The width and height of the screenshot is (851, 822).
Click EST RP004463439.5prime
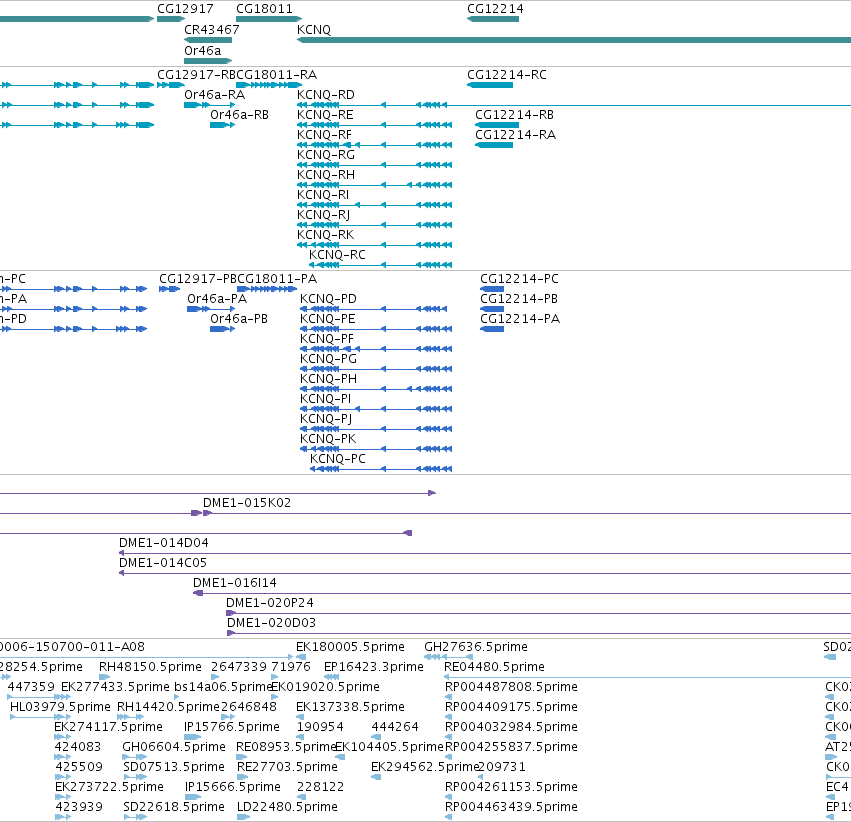pos(511,807)
